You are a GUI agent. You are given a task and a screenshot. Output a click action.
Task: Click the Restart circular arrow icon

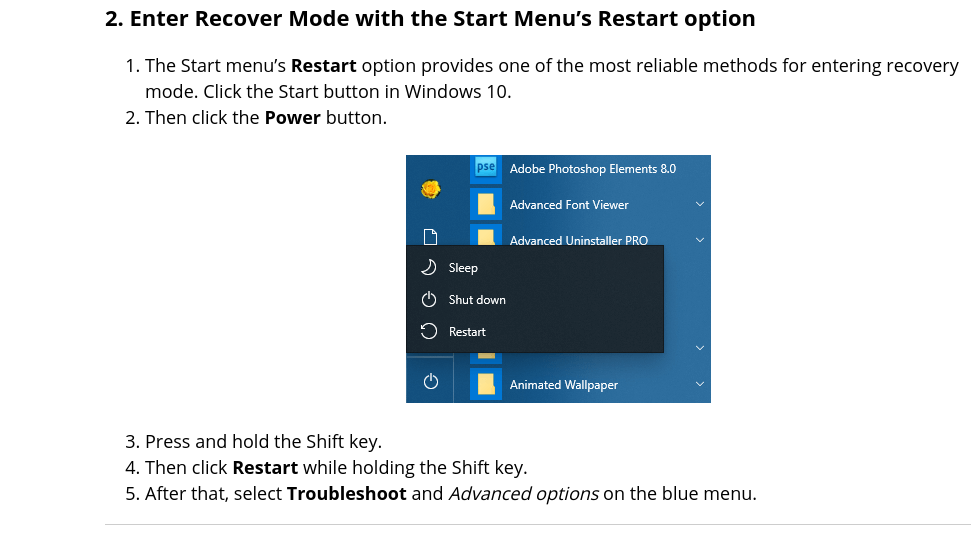click(x=429, y=331)
